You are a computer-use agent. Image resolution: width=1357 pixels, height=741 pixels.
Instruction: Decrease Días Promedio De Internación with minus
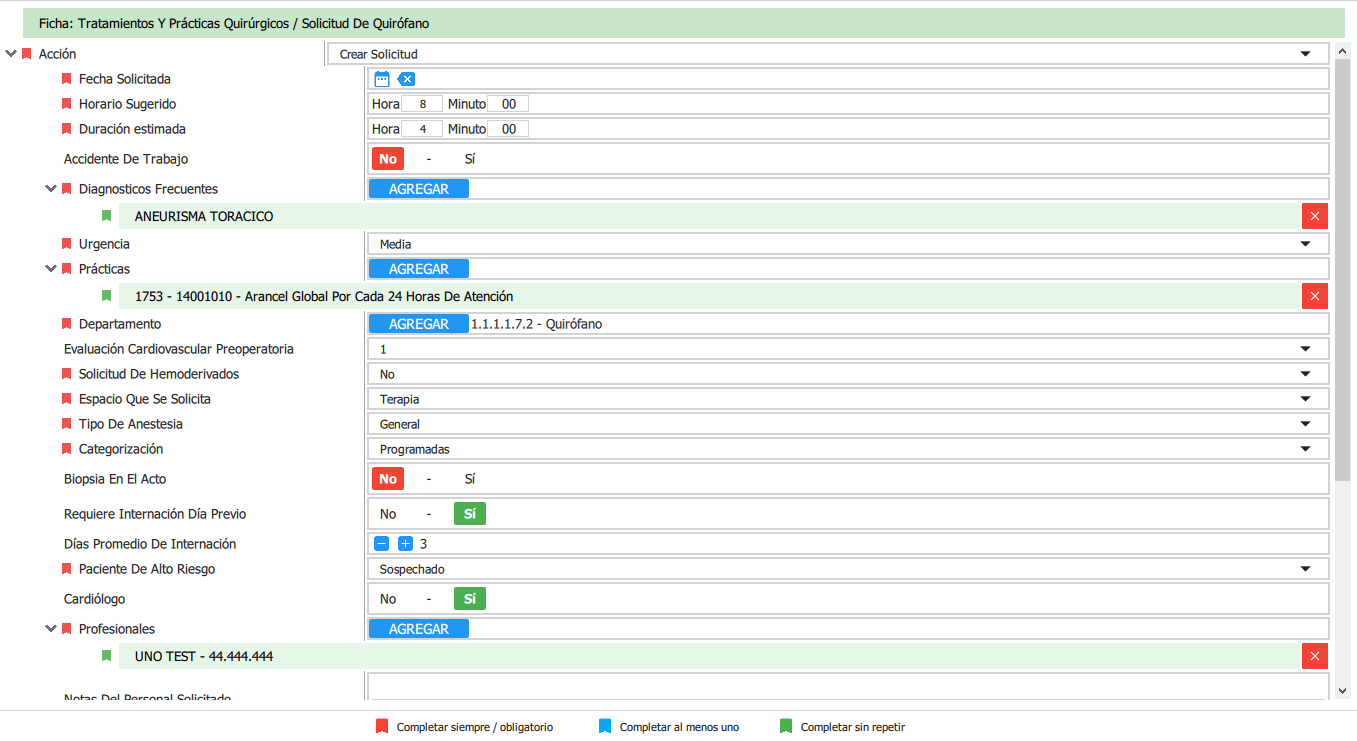point(381,544)
